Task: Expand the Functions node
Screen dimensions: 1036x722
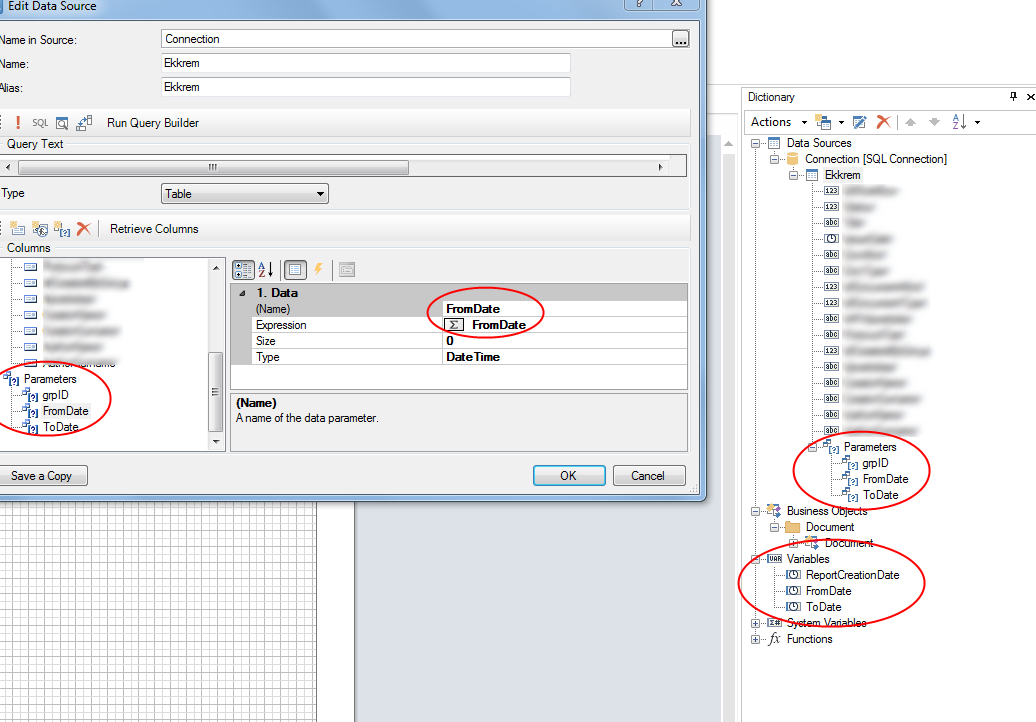Action: click(755, 639)
